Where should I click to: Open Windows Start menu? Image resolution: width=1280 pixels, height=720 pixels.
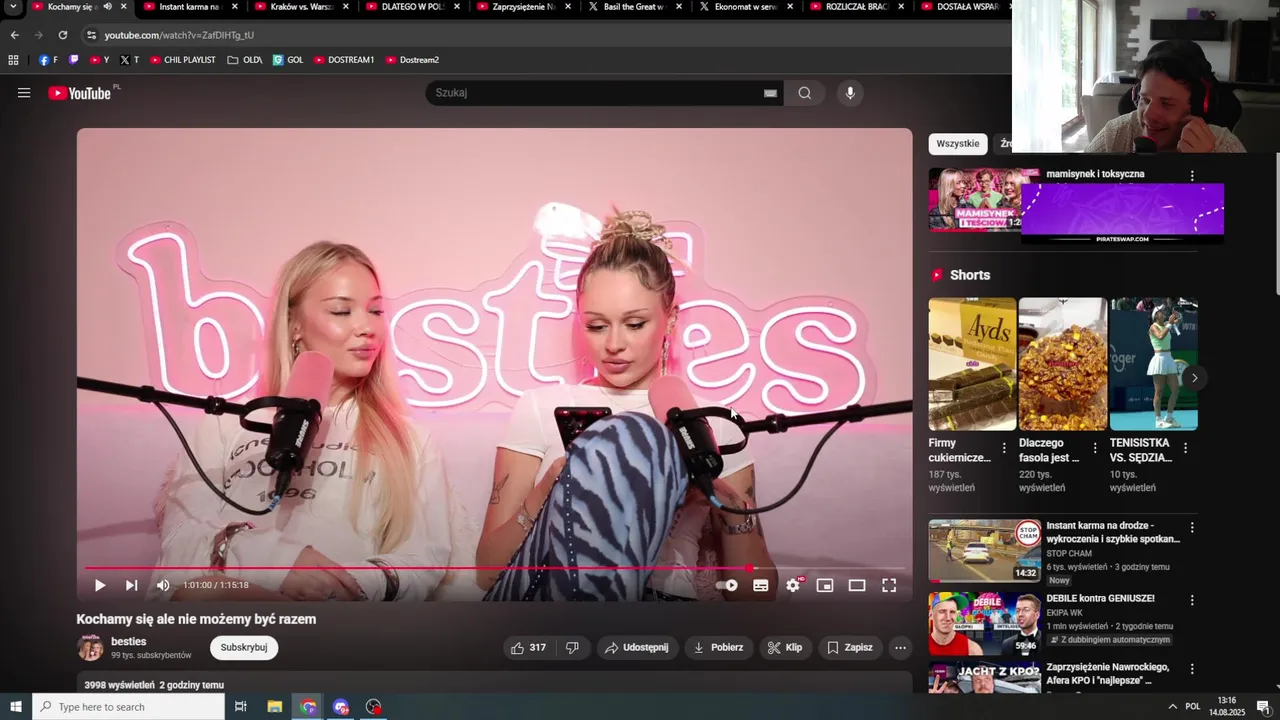click(x=15, y=707)
